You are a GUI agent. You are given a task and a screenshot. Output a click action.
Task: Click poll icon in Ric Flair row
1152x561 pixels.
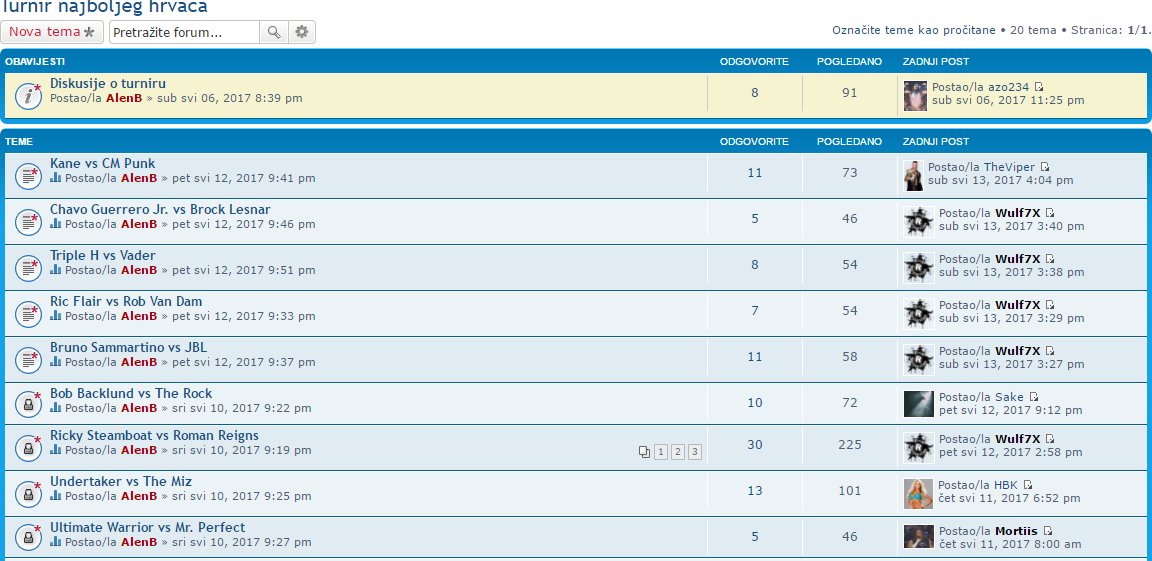click(56, 316)
